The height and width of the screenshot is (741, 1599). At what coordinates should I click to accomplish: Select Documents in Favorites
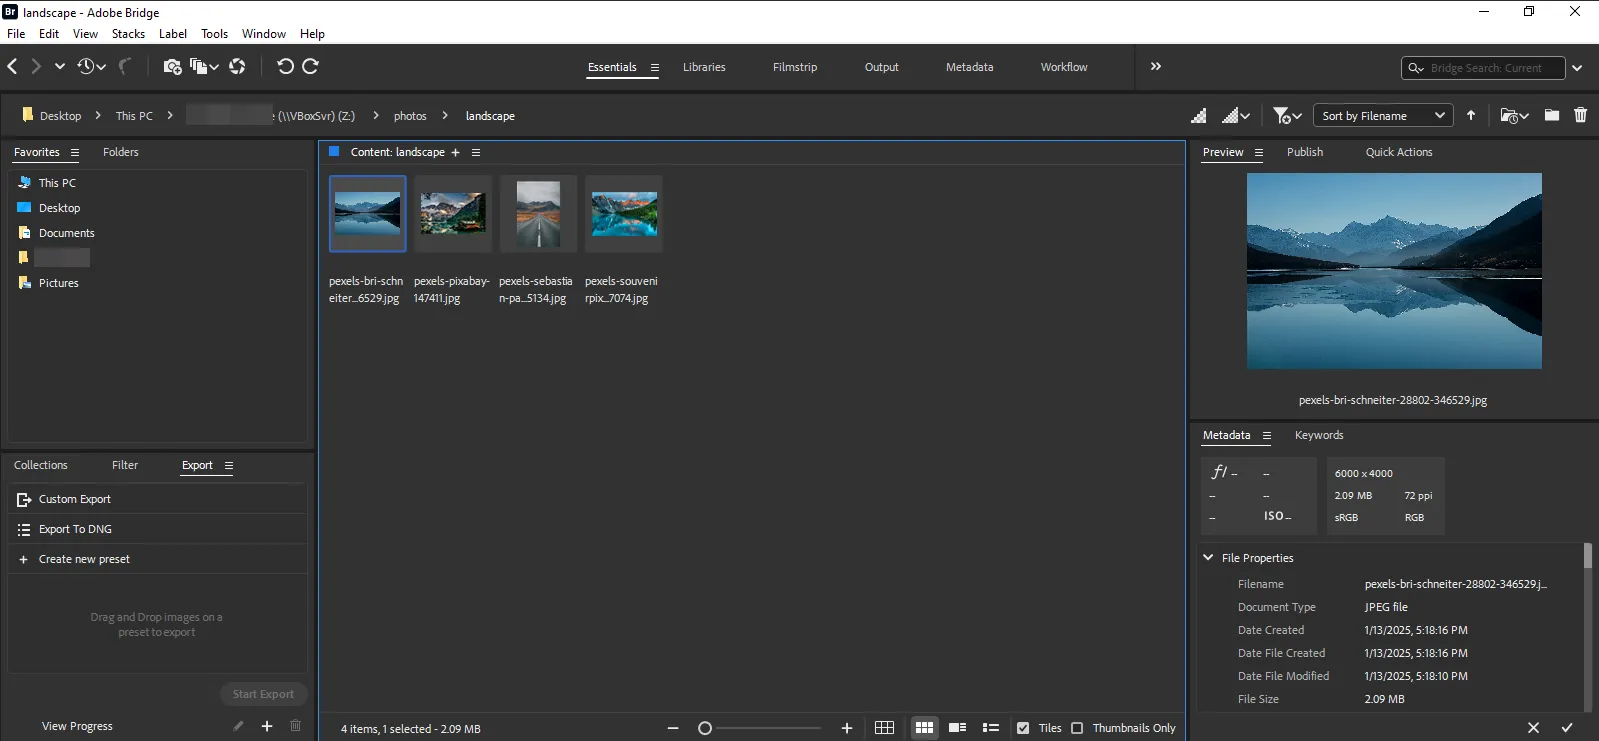pos(66,233)
